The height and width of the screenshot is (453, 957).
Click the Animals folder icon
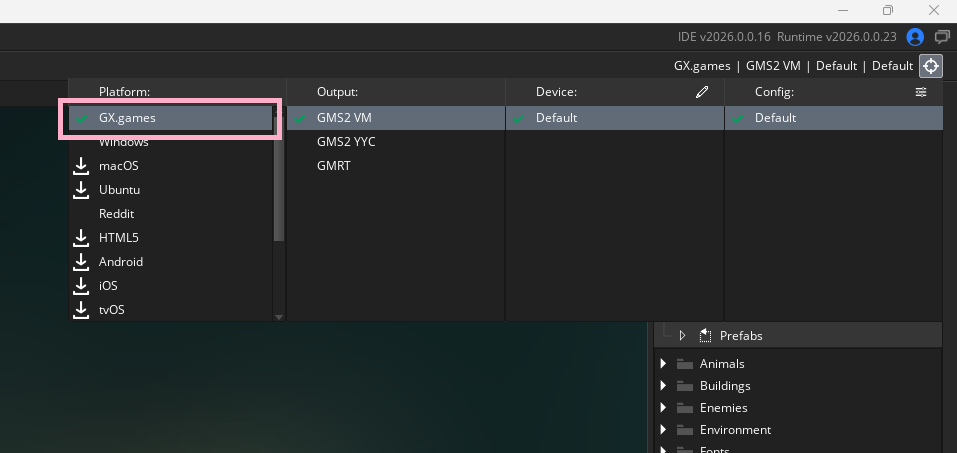tap(685, 364)
